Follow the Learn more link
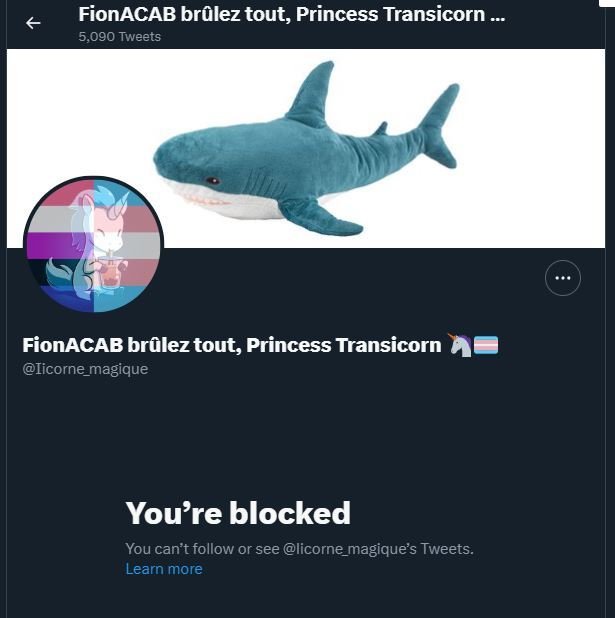Screen dimensions: 615x618 (x=164, y=569)
